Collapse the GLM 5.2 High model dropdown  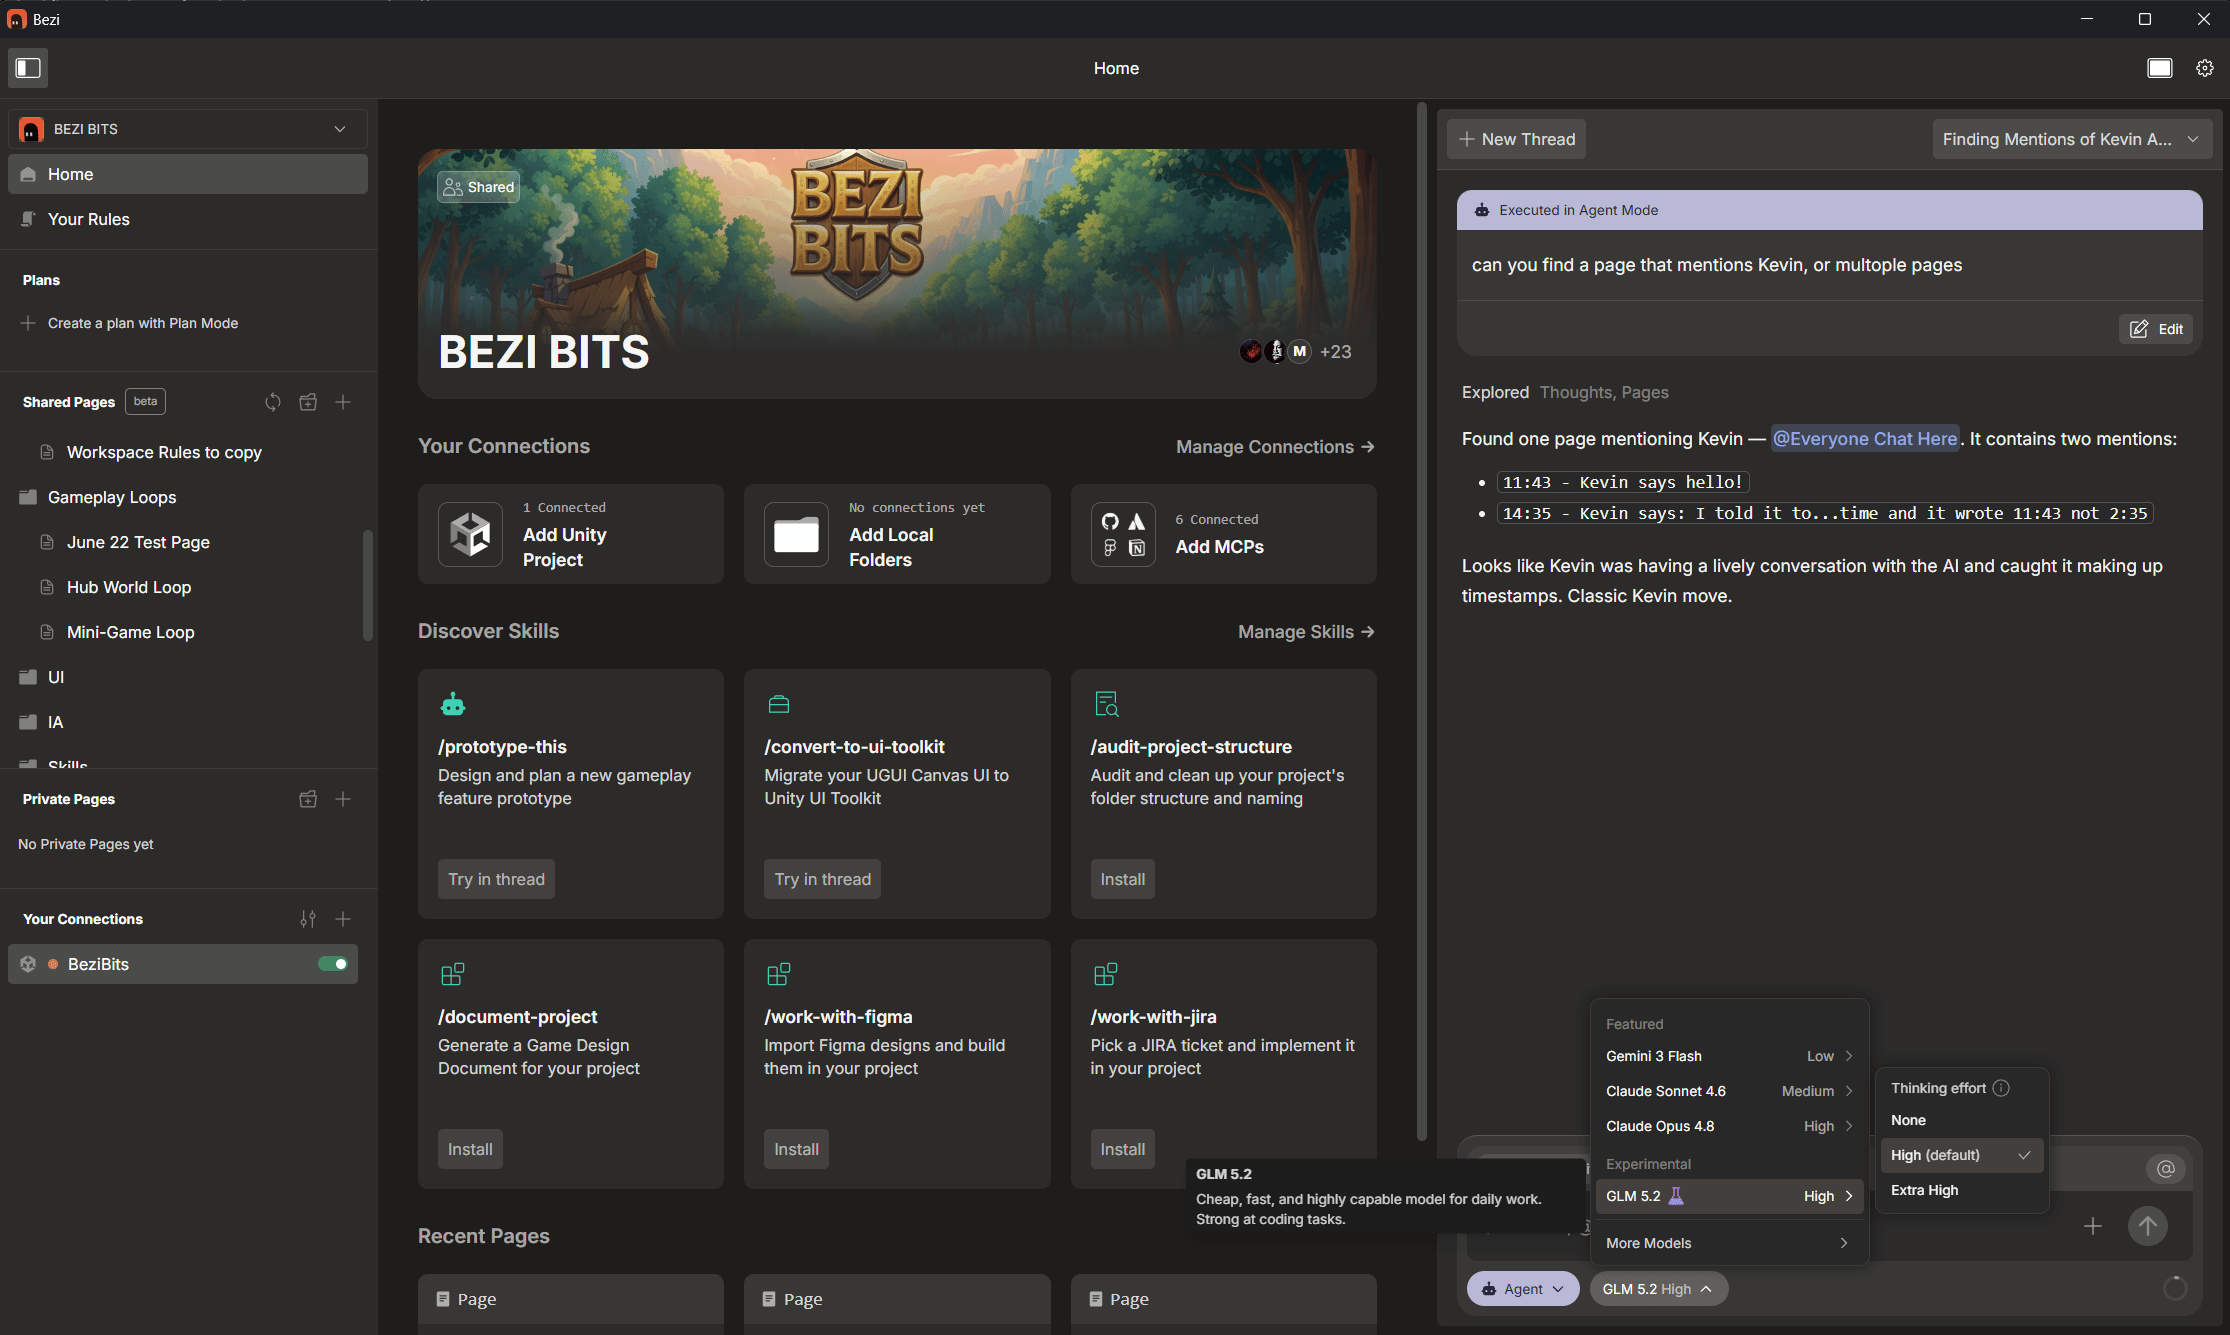click(1659, 1289)
